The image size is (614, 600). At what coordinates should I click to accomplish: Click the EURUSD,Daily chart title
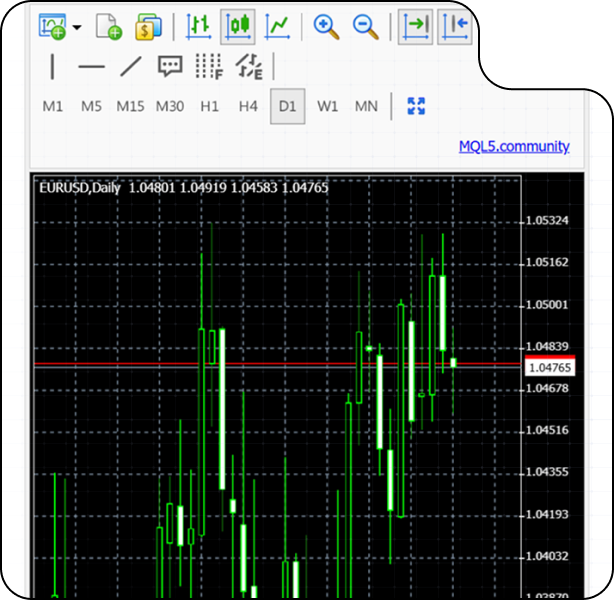[x=80, y=188]
